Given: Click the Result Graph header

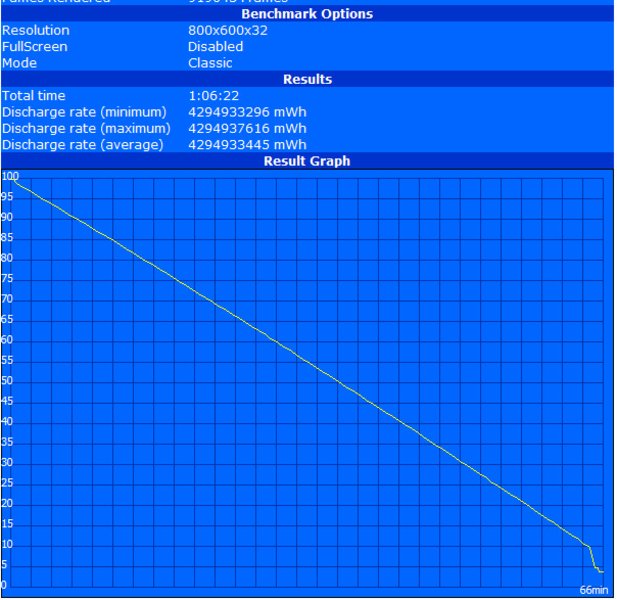Looking at the screenshot, I should (x=307, y=161).
